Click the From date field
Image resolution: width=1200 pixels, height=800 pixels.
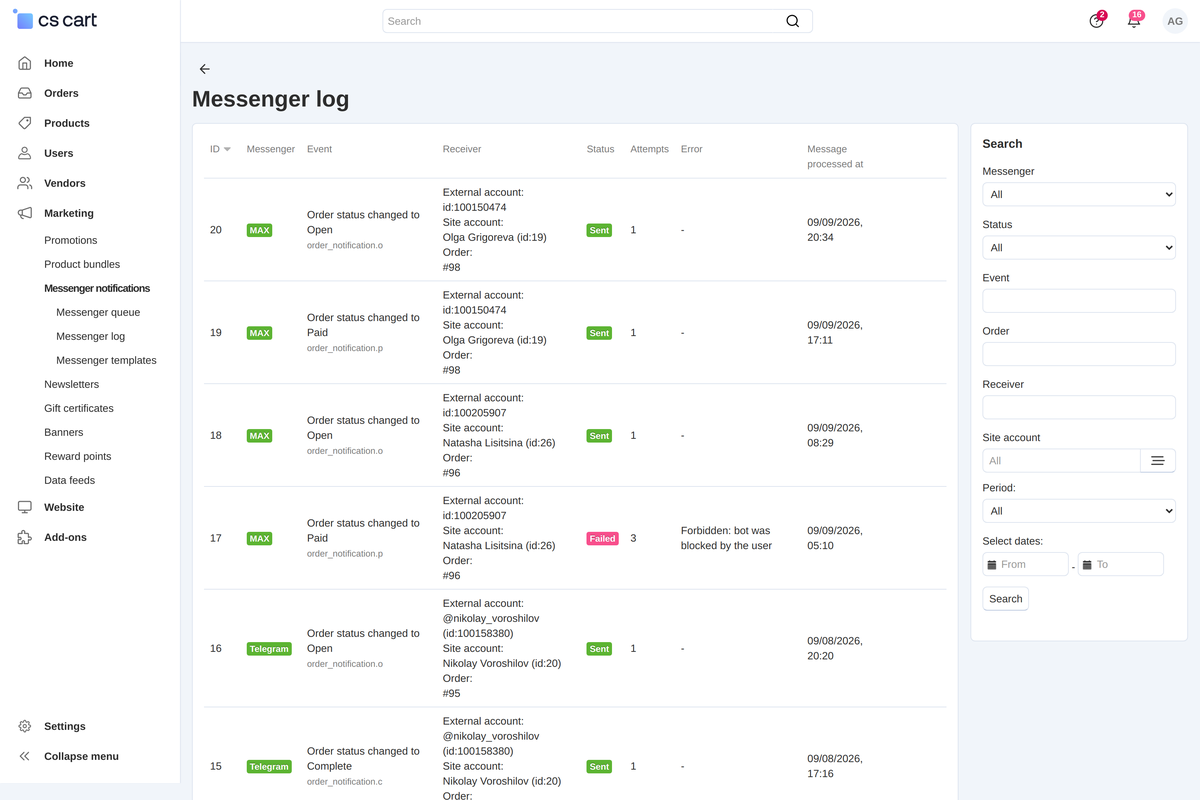coord(1026,565)
